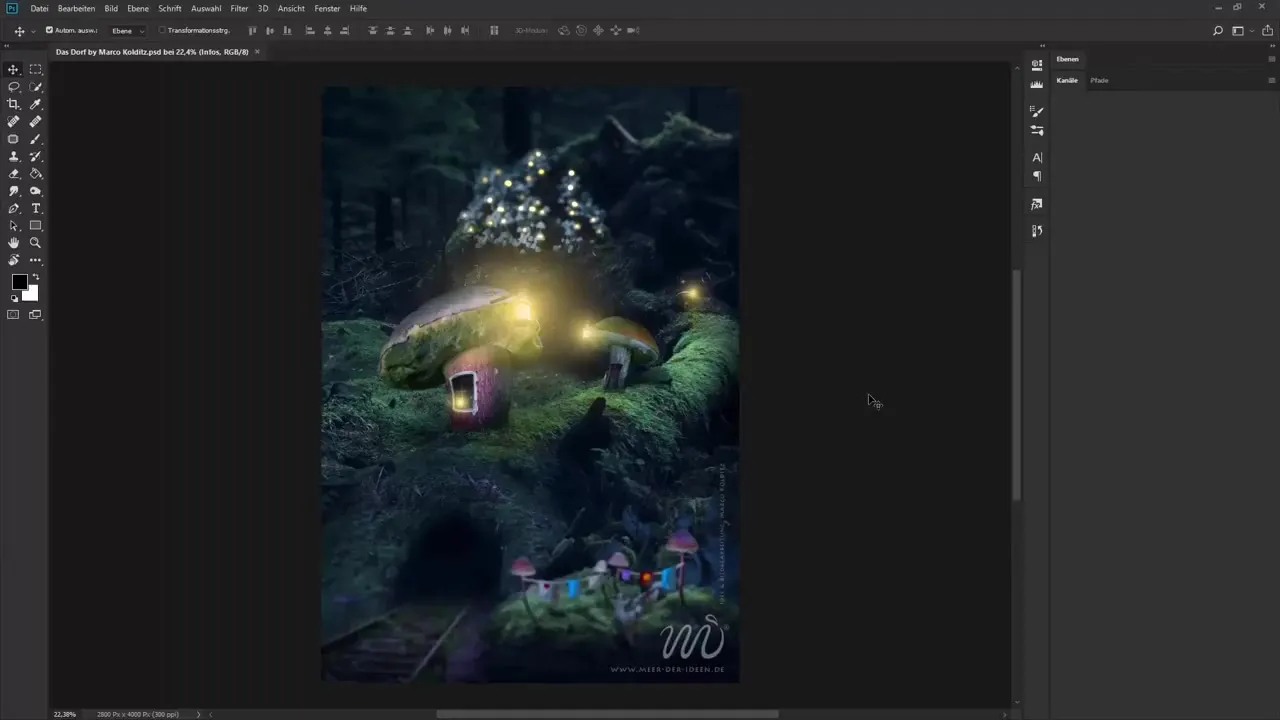Click the black foreground color swatch

18,281
